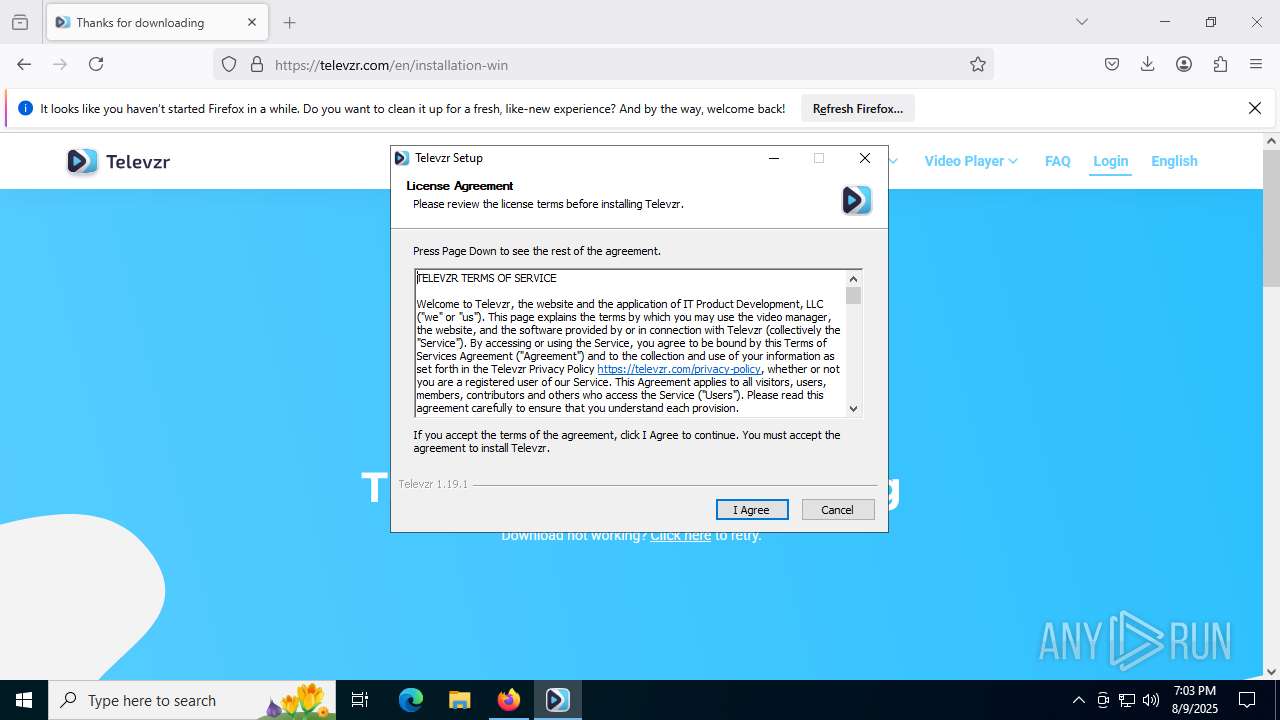Open Task View on taskbar
This screenshot has height=720, width=1280.
click(x=360, y=700)
